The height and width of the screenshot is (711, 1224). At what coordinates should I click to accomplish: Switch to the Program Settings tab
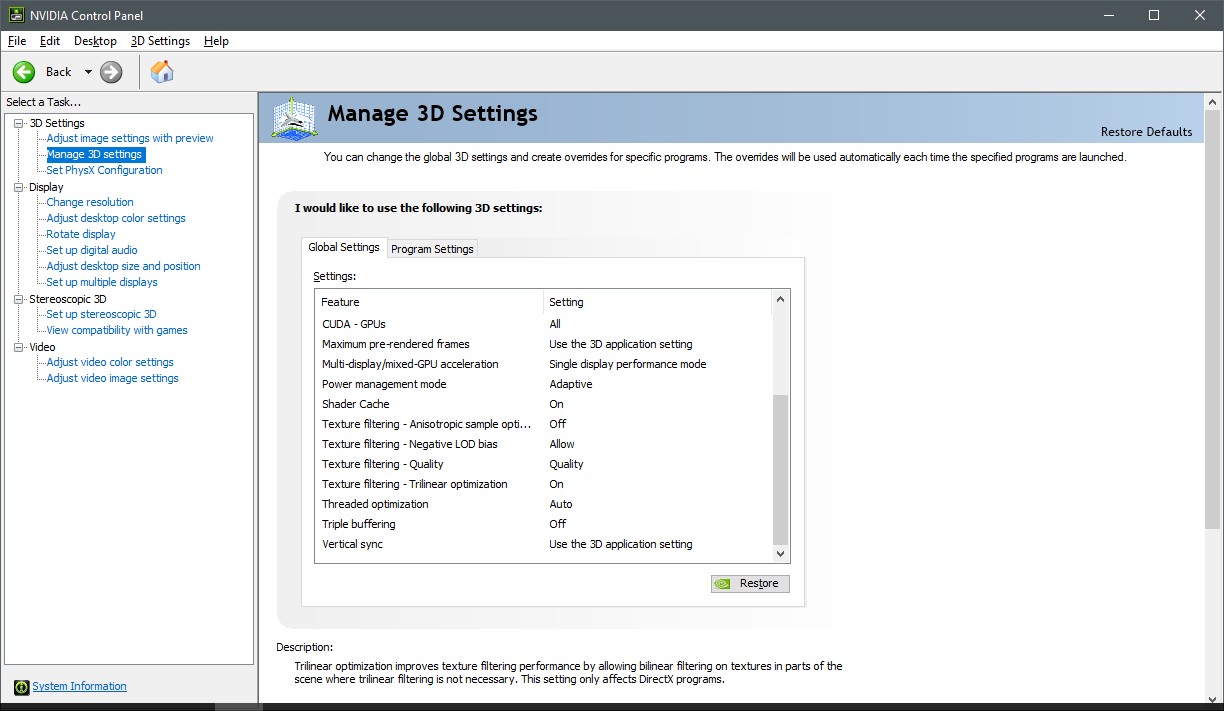tap(432, 249)
